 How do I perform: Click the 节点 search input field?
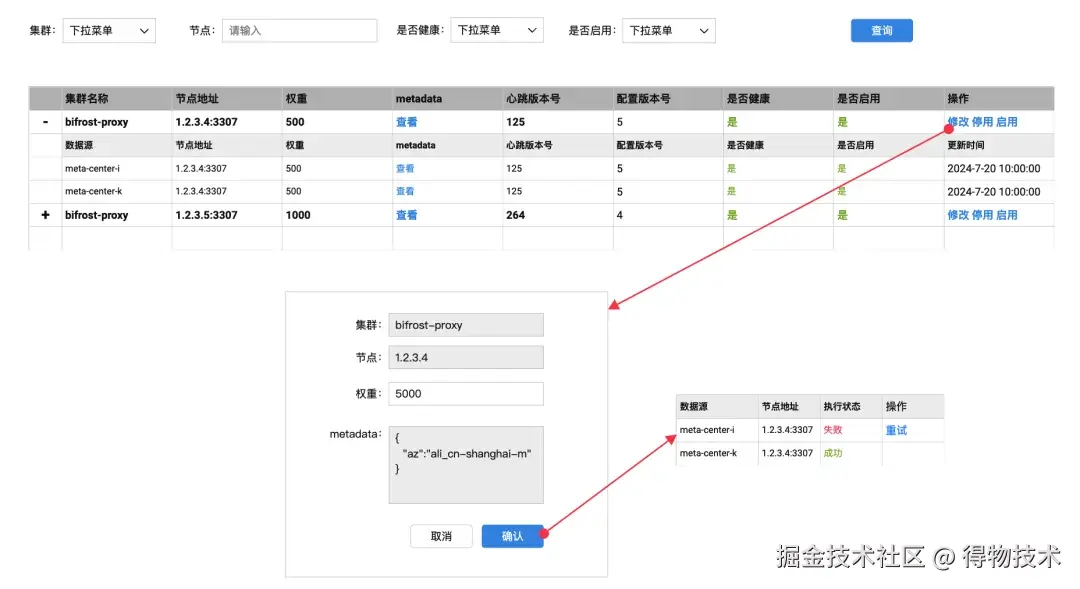coord(299,30)
